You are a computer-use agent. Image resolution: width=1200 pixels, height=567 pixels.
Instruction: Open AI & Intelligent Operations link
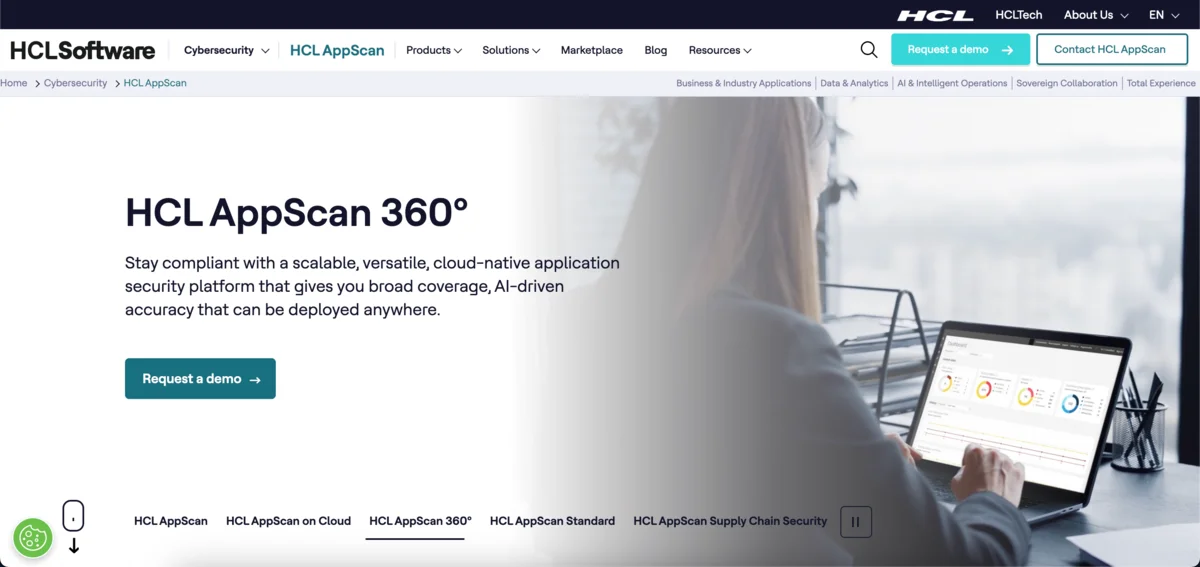click(952, 83)
